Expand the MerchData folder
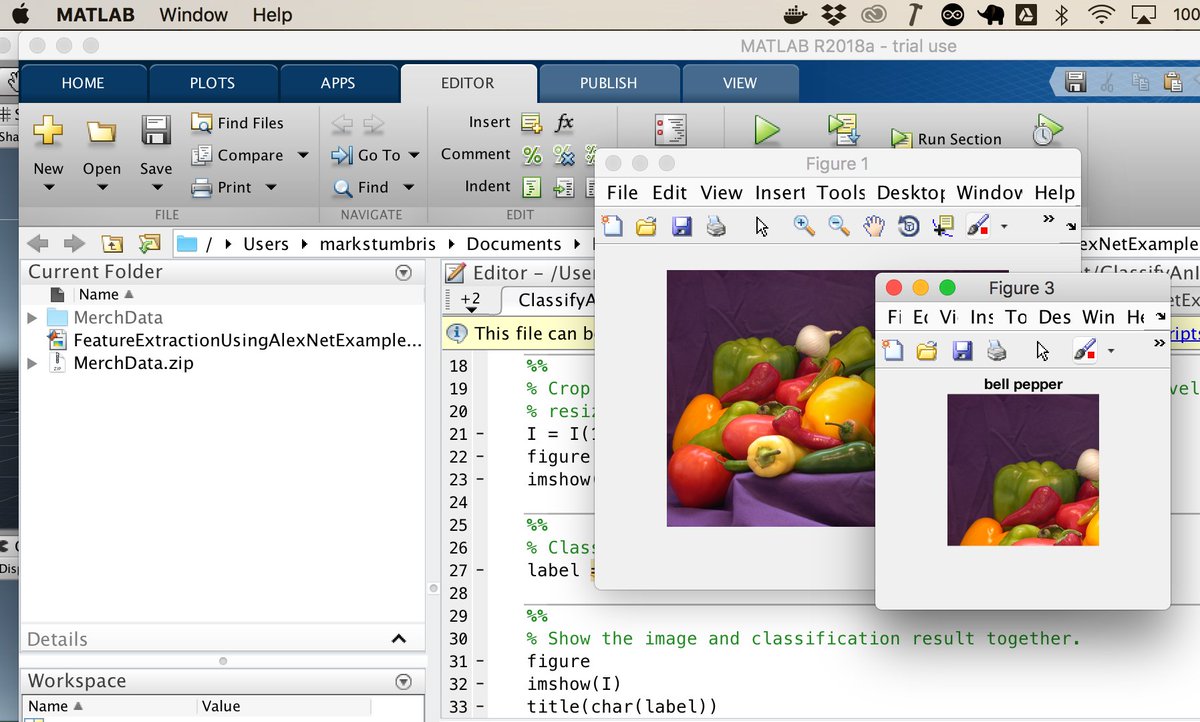The width and height of the screenshot is (1200, 722). [x=32, y=318]
